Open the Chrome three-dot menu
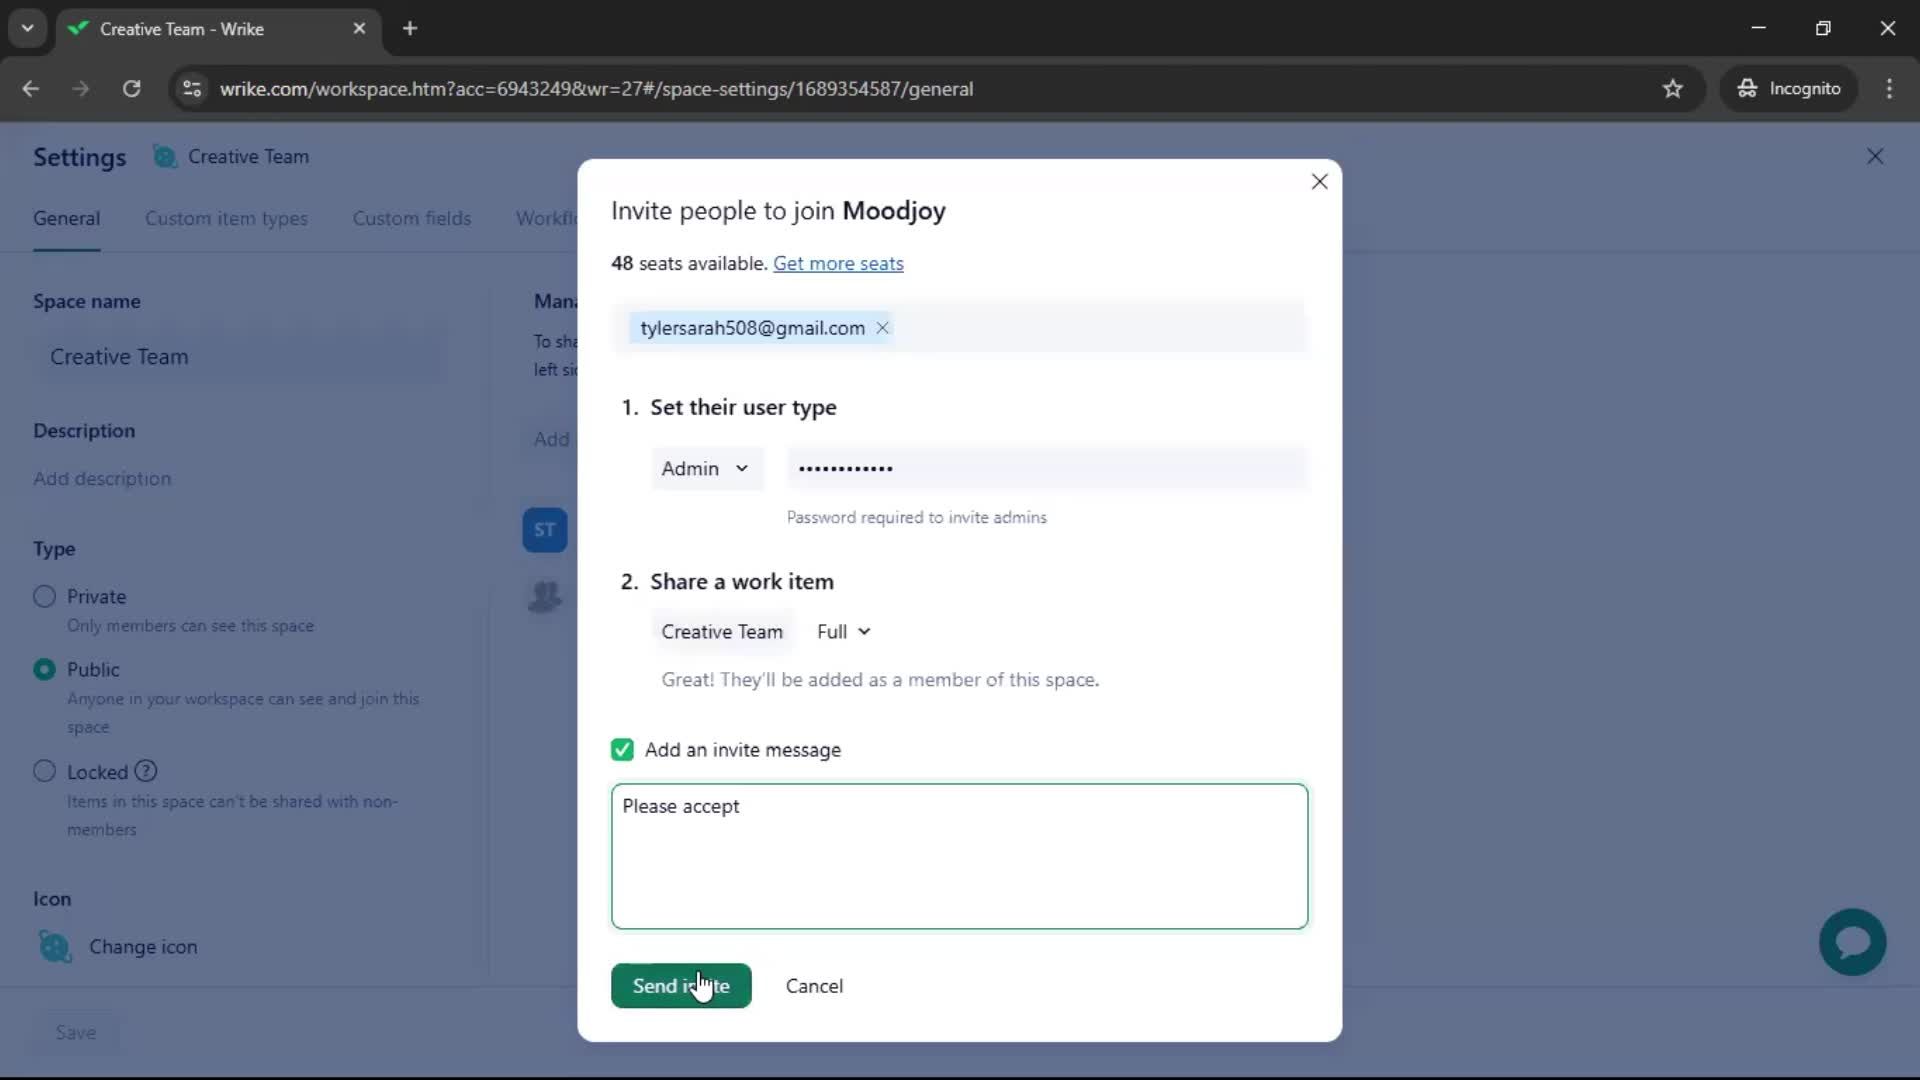 [1889, 89]
